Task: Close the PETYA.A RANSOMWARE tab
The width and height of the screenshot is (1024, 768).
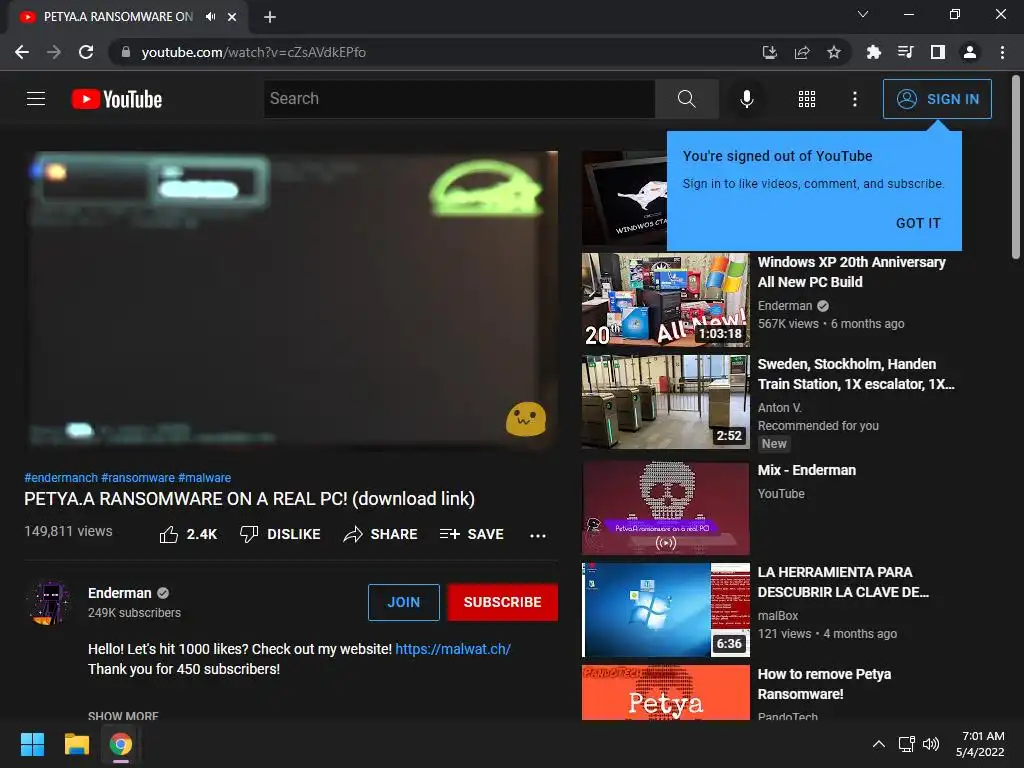Action: tap(232, 17)
